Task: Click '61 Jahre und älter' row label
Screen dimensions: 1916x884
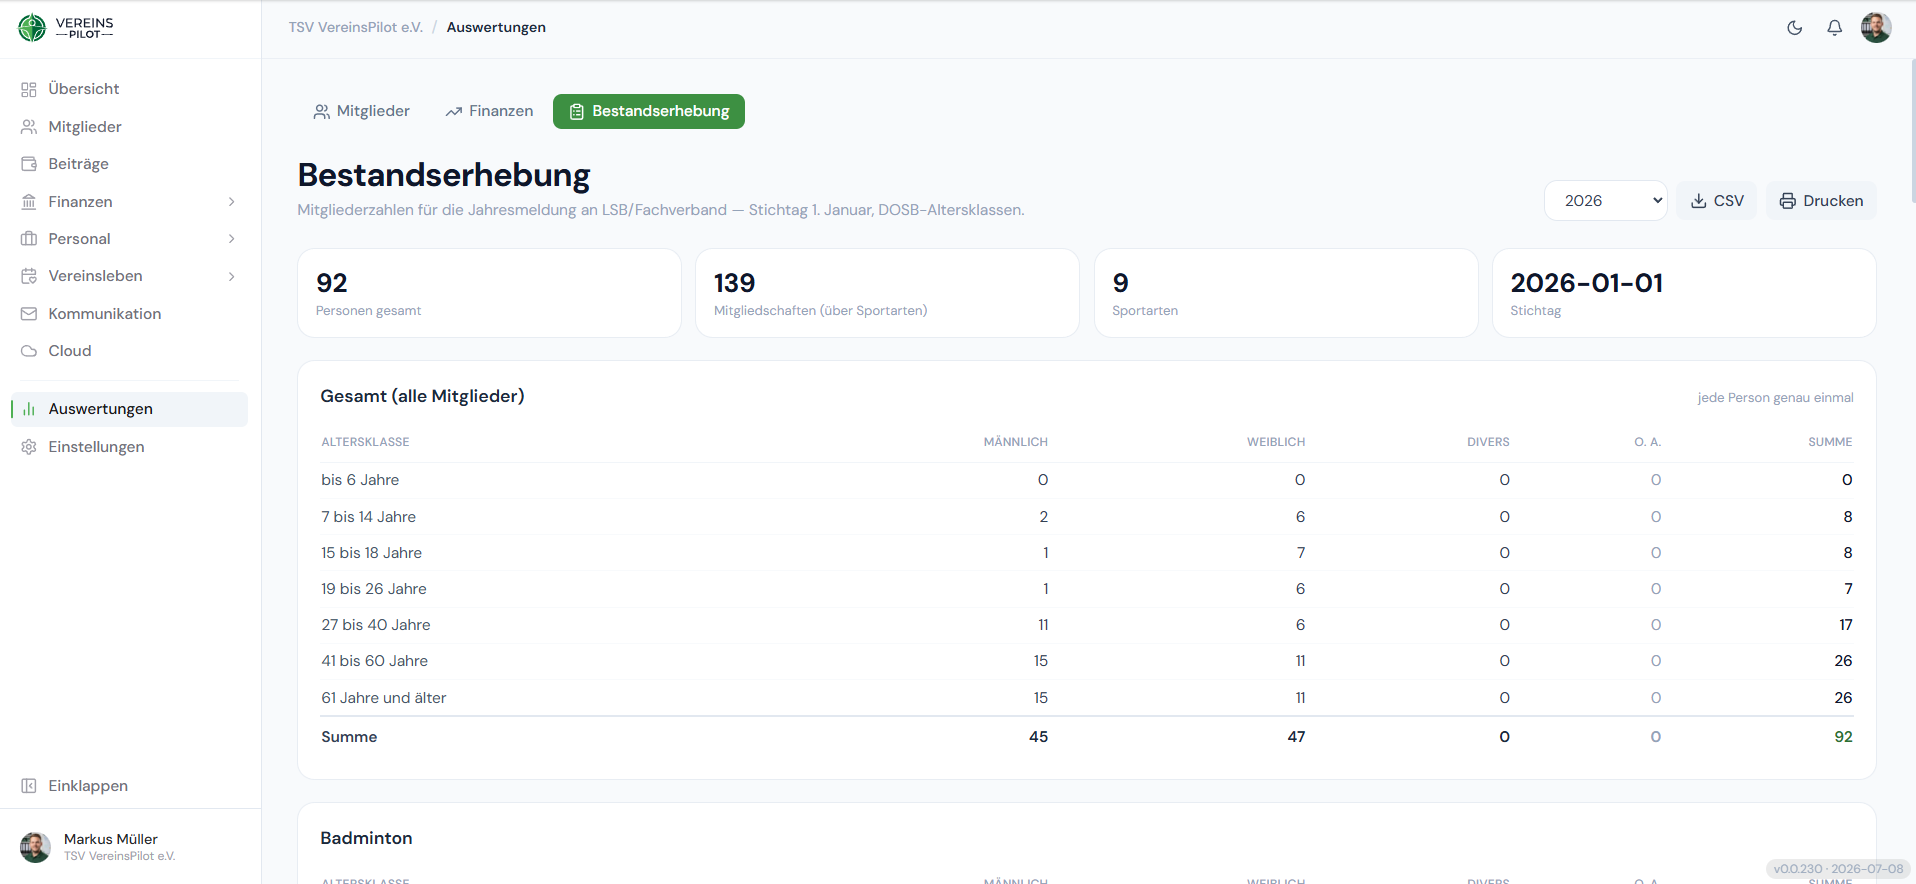Action: (x=384, y=698)
